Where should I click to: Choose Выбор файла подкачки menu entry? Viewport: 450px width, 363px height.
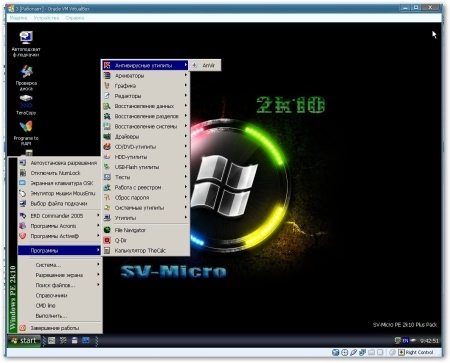click(x=59, y=203)
